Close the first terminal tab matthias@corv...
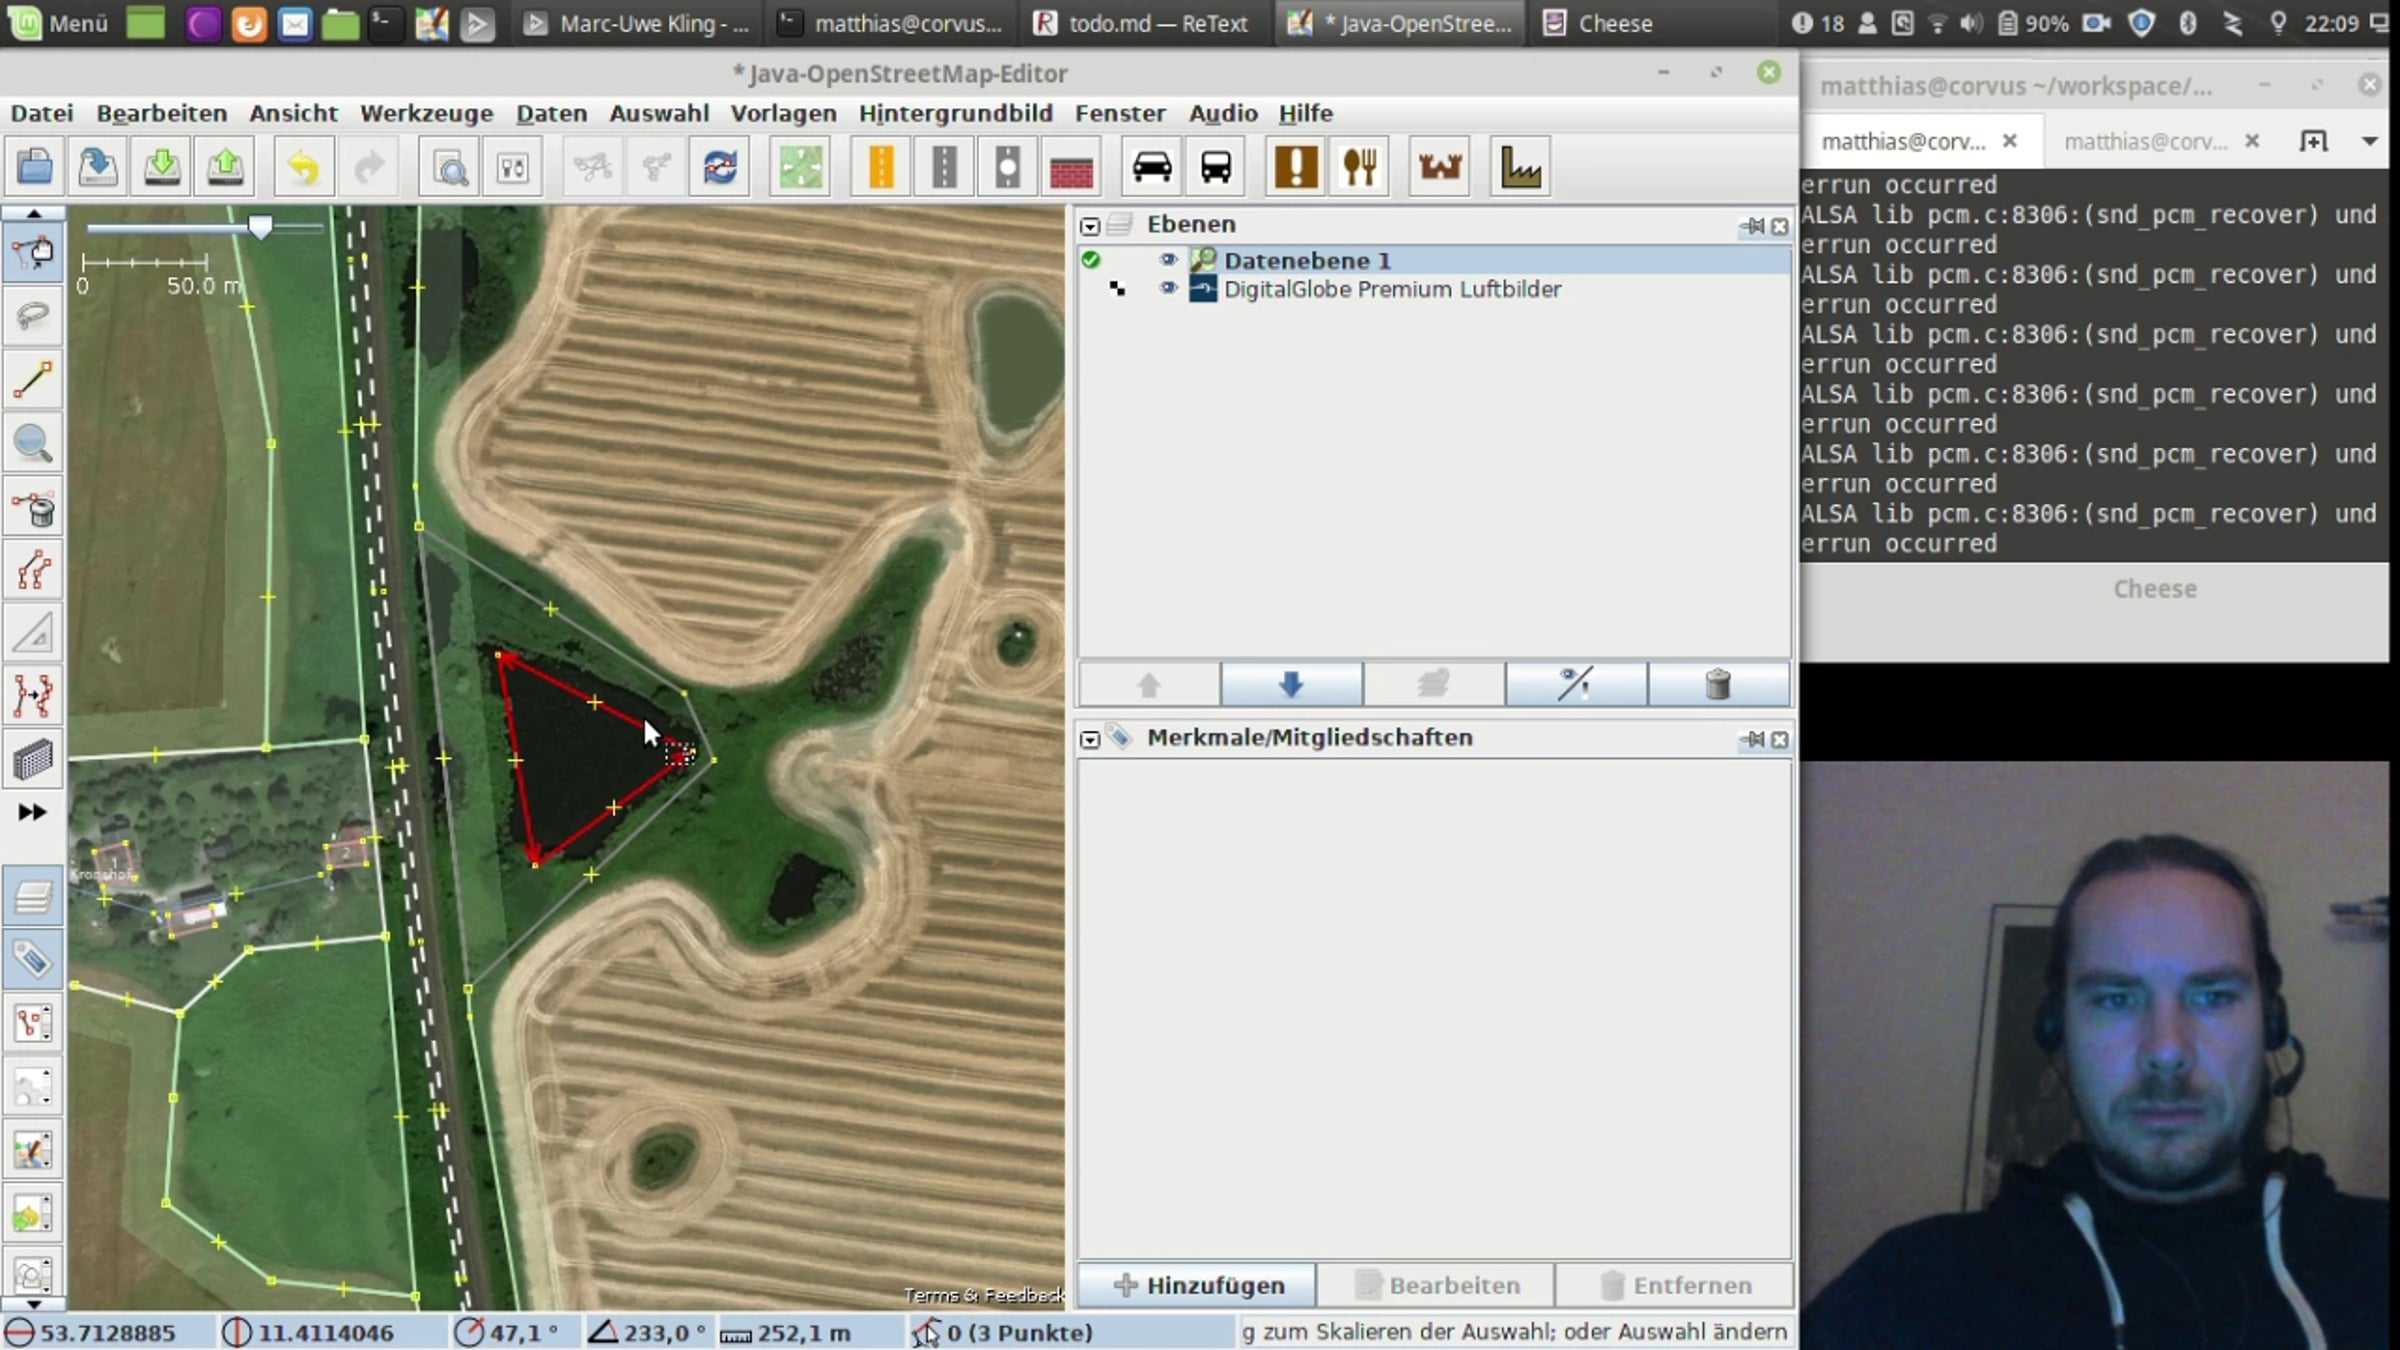Viewport: 2400px width, 1350px height. pos(2010,141)
